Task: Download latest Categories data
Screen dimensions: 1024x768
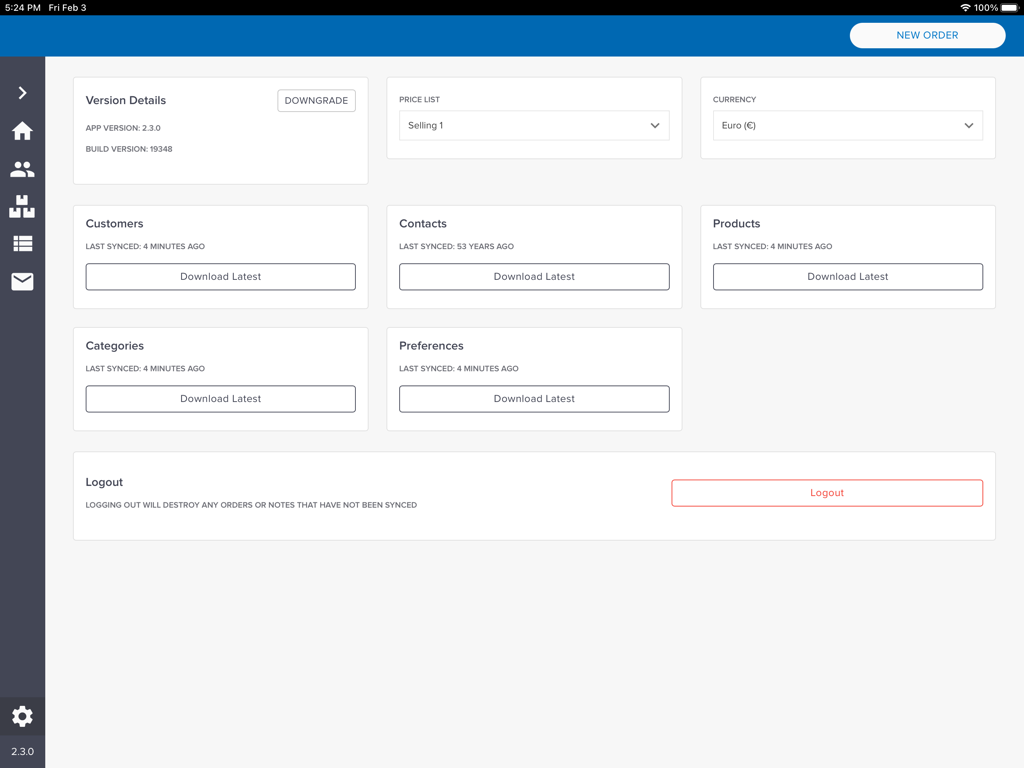Action: 220,398
